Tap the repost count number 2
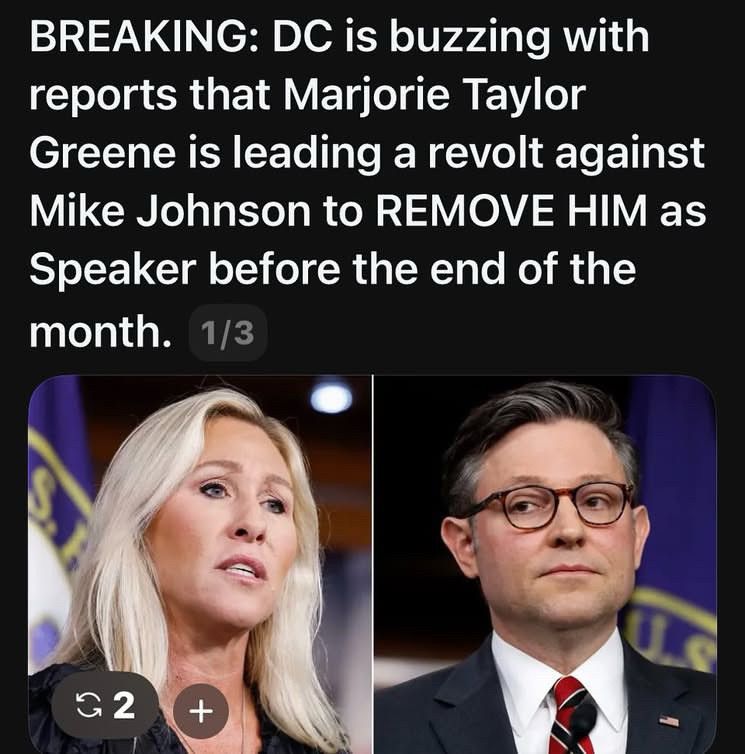The height and width of the screenshot is (754, 745). click(x=124, y=705)
